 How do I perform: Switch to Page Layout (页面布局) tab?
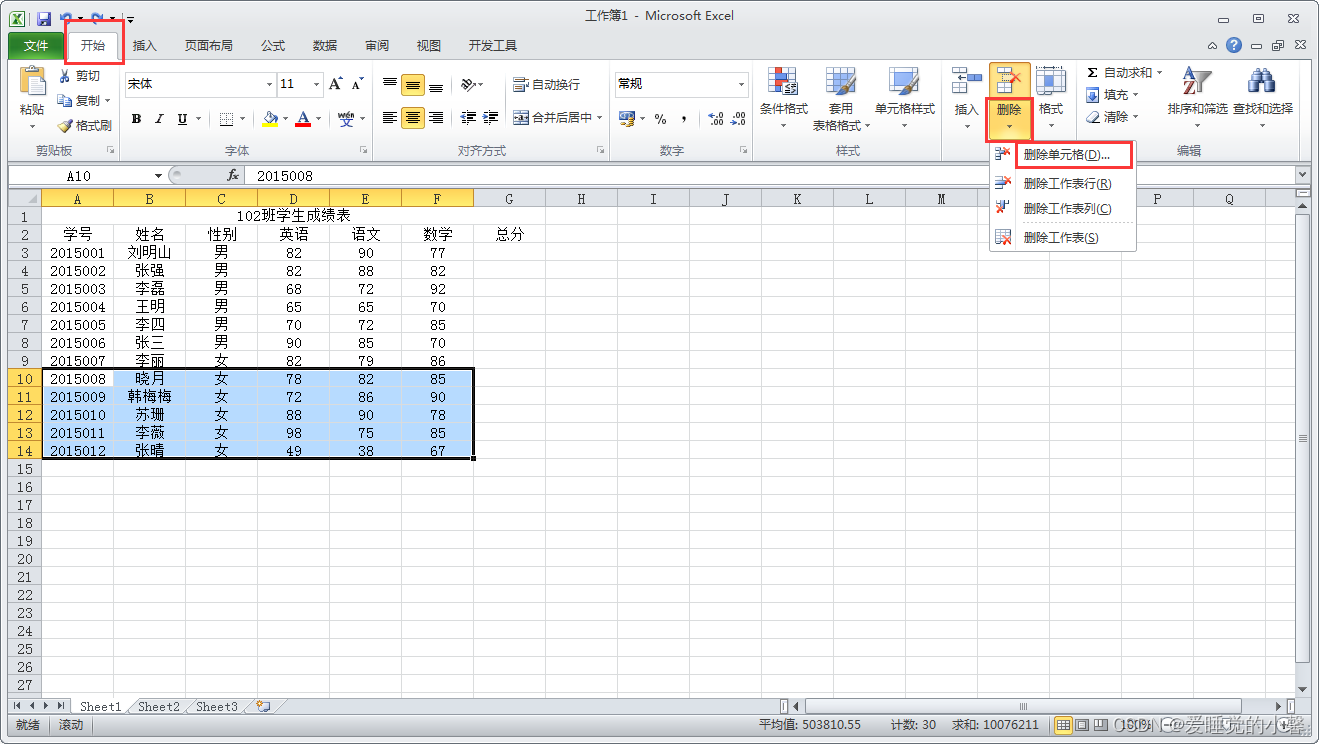point(209,46)
